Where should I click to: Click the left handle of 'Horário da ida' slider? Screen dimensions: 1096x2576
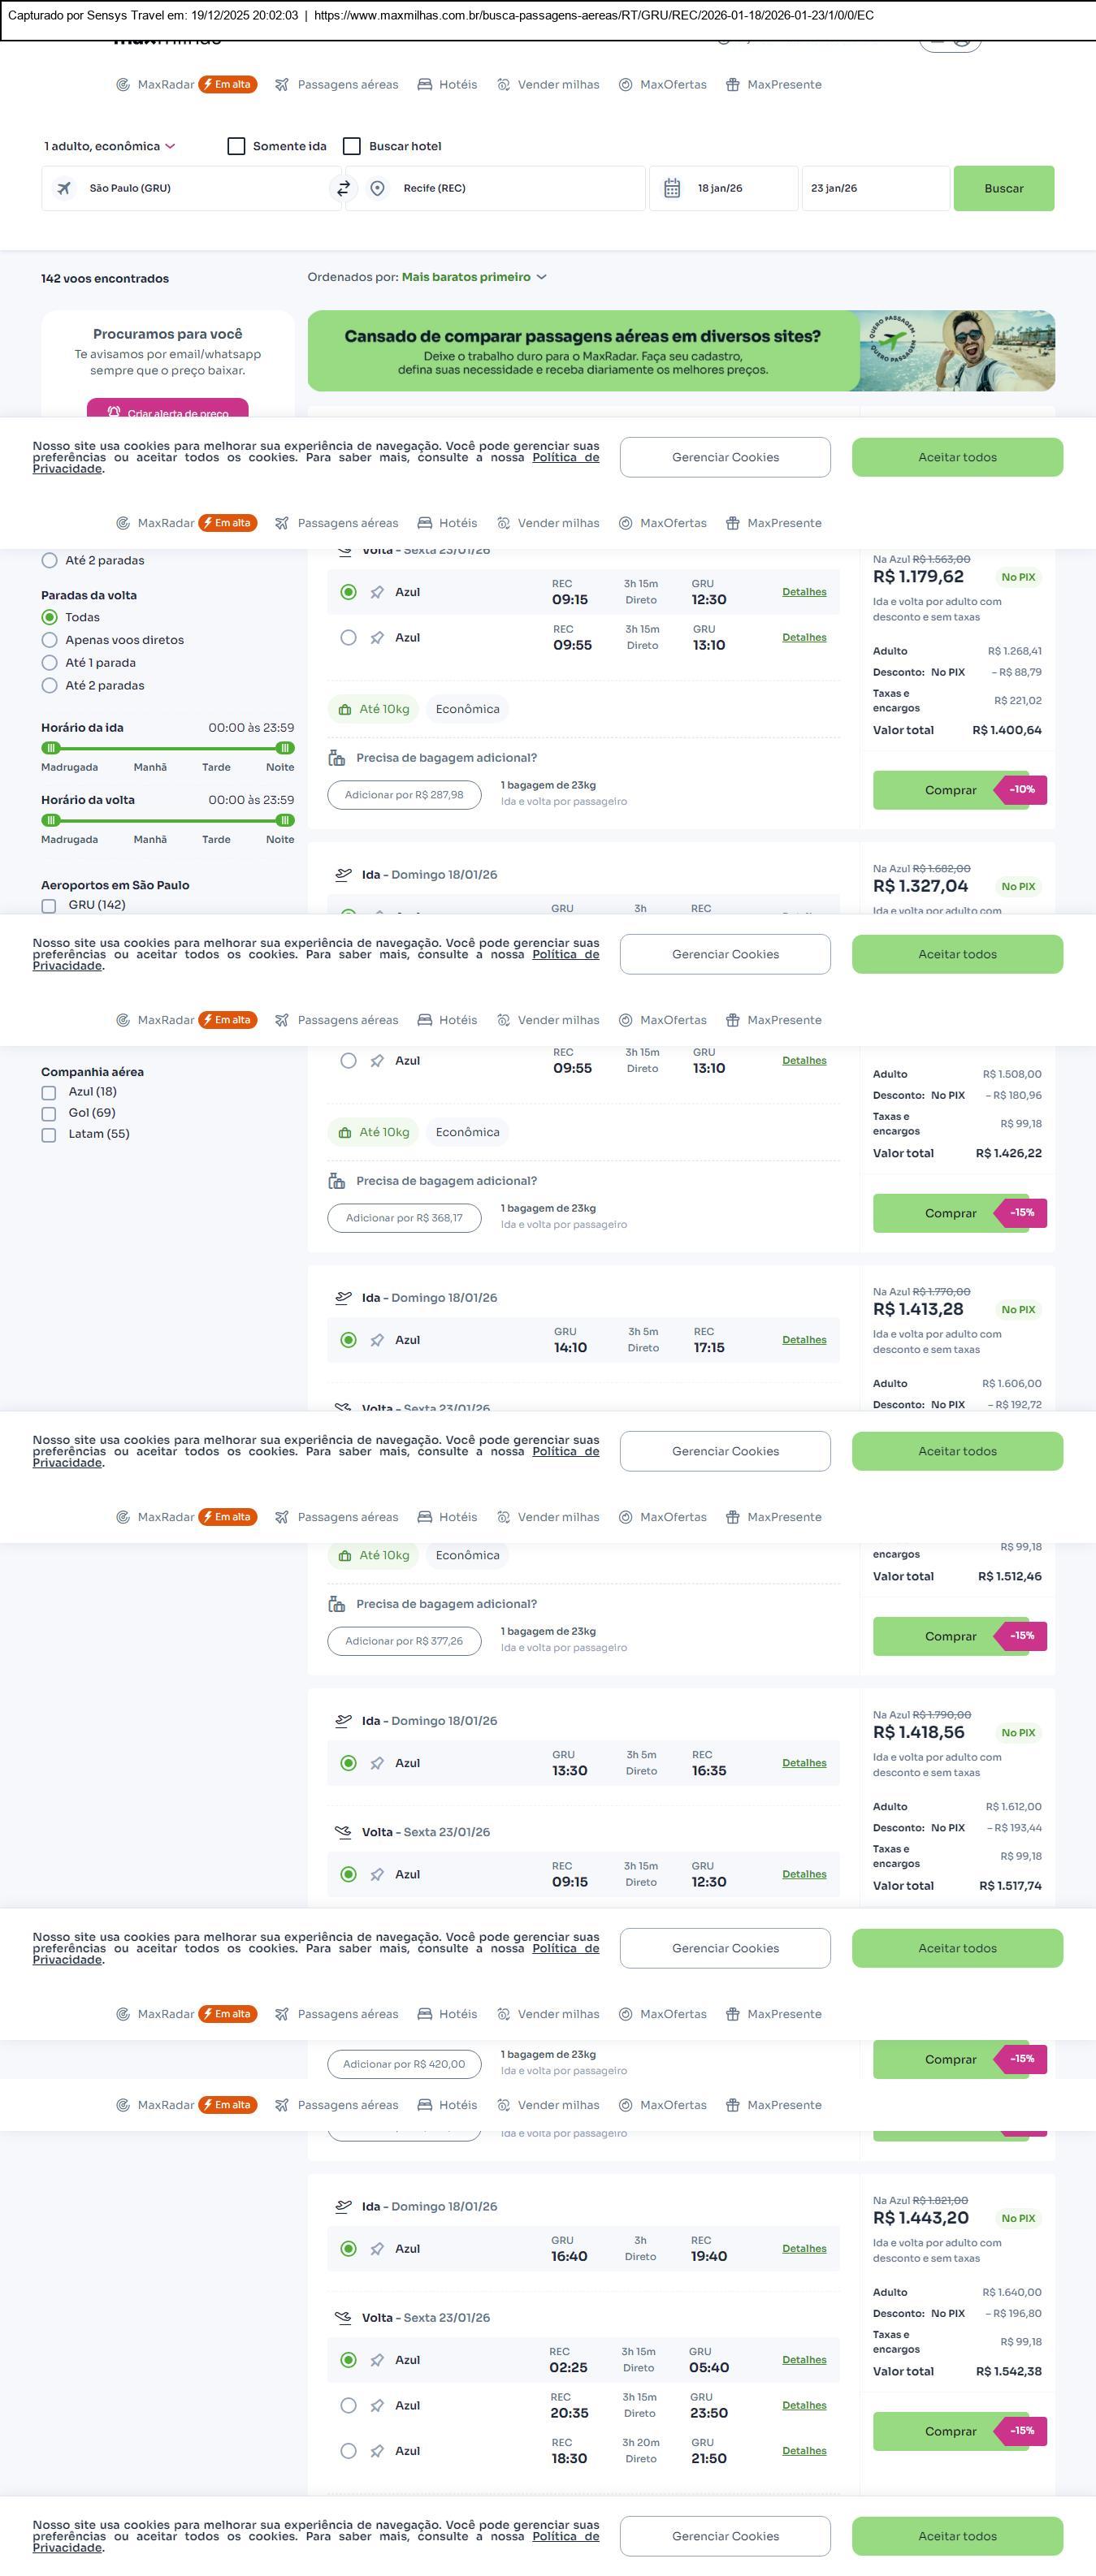point(51,748)
